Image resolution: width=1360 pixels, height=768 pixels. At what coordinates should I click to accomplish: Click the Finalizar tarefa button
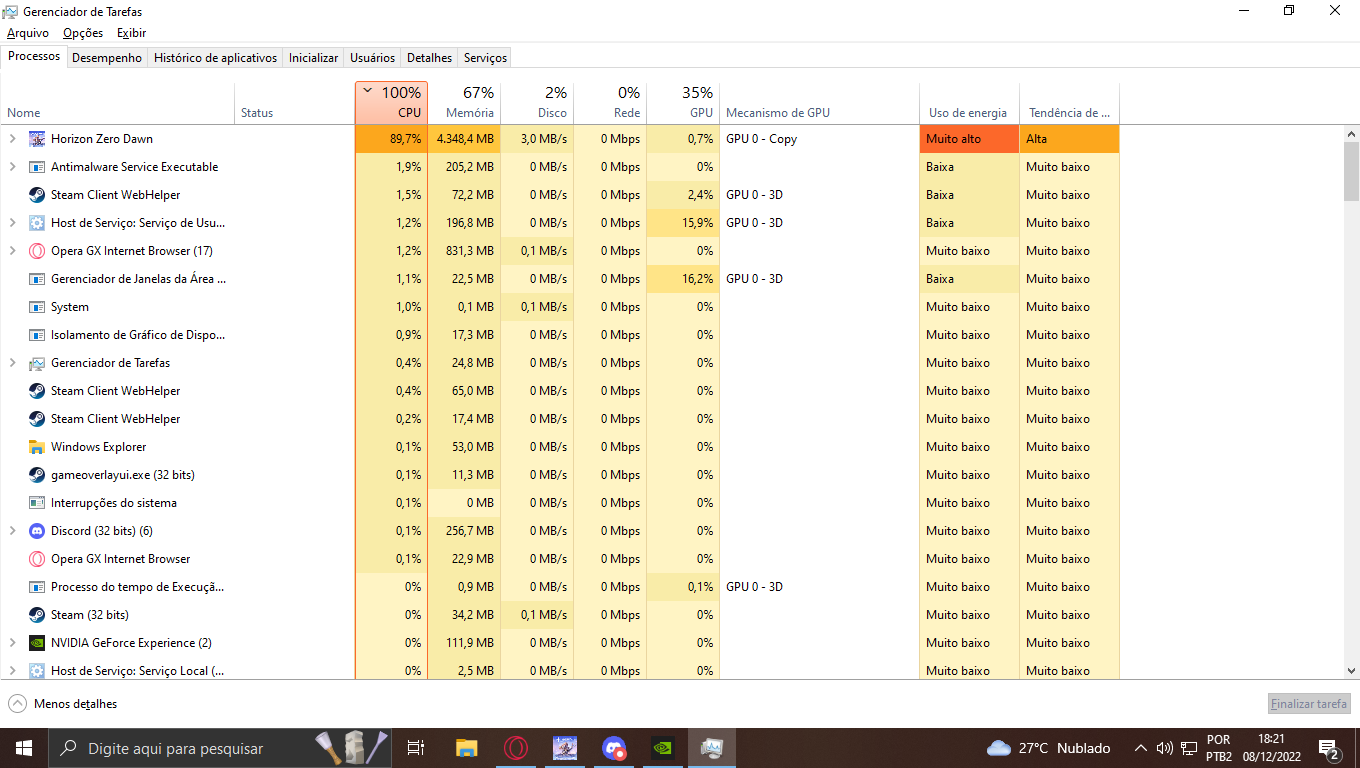point(1309,704)
